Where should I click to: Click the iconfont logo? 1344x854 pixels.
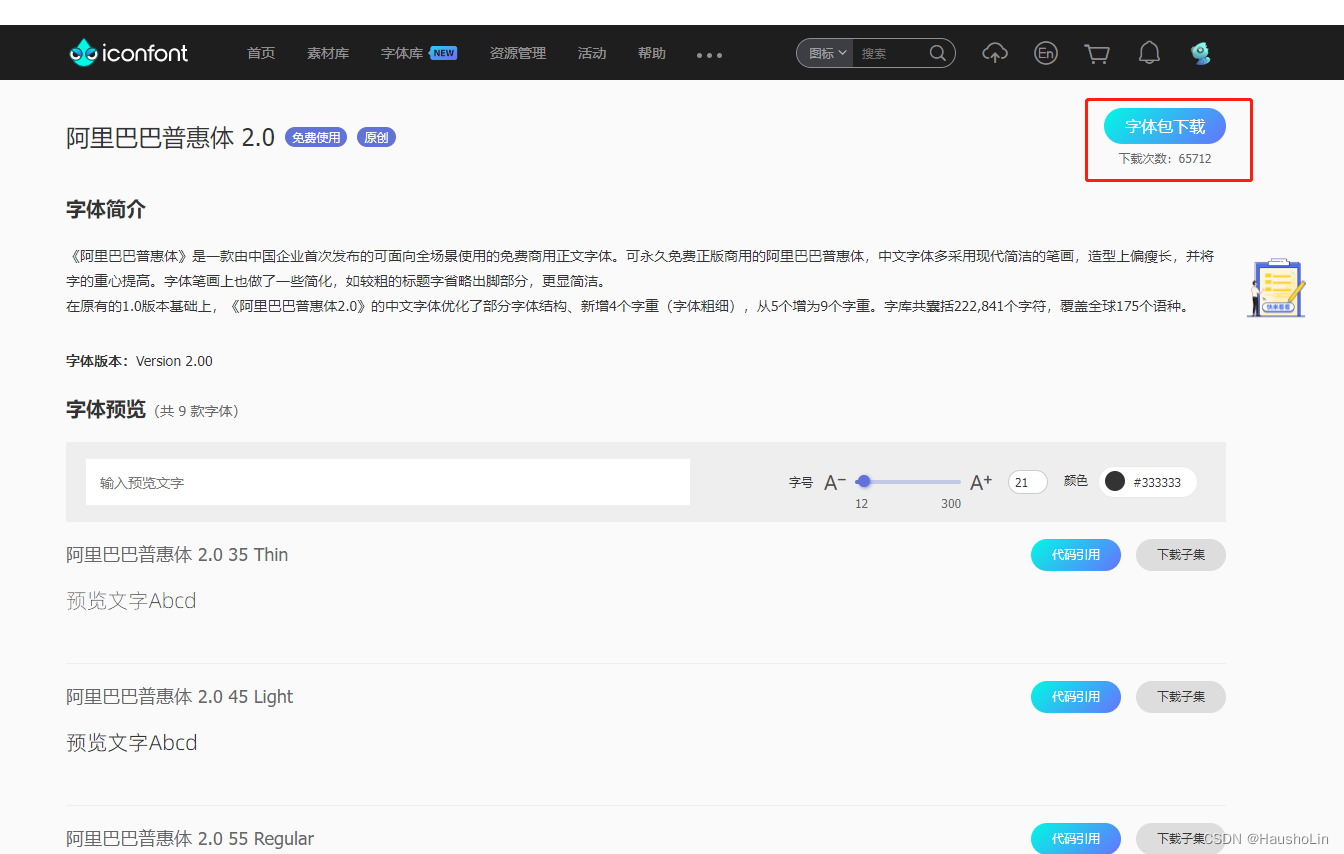tap(128, 53)
